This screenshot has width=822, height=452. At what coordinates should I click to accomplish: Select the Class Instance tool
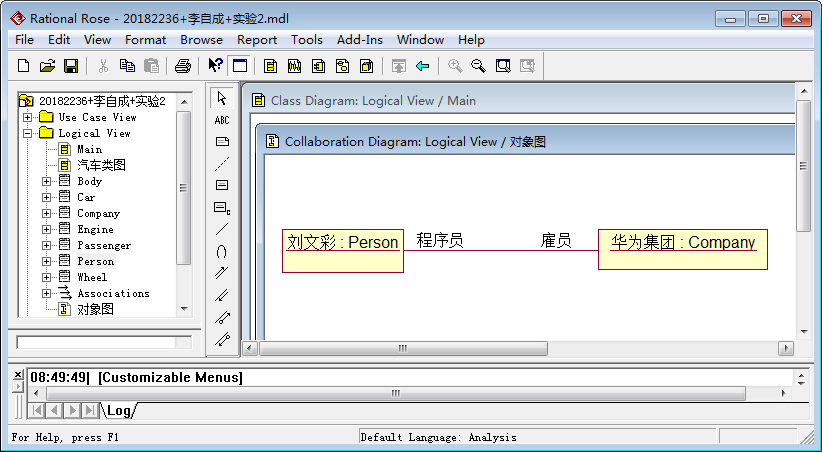pos(222,208)
